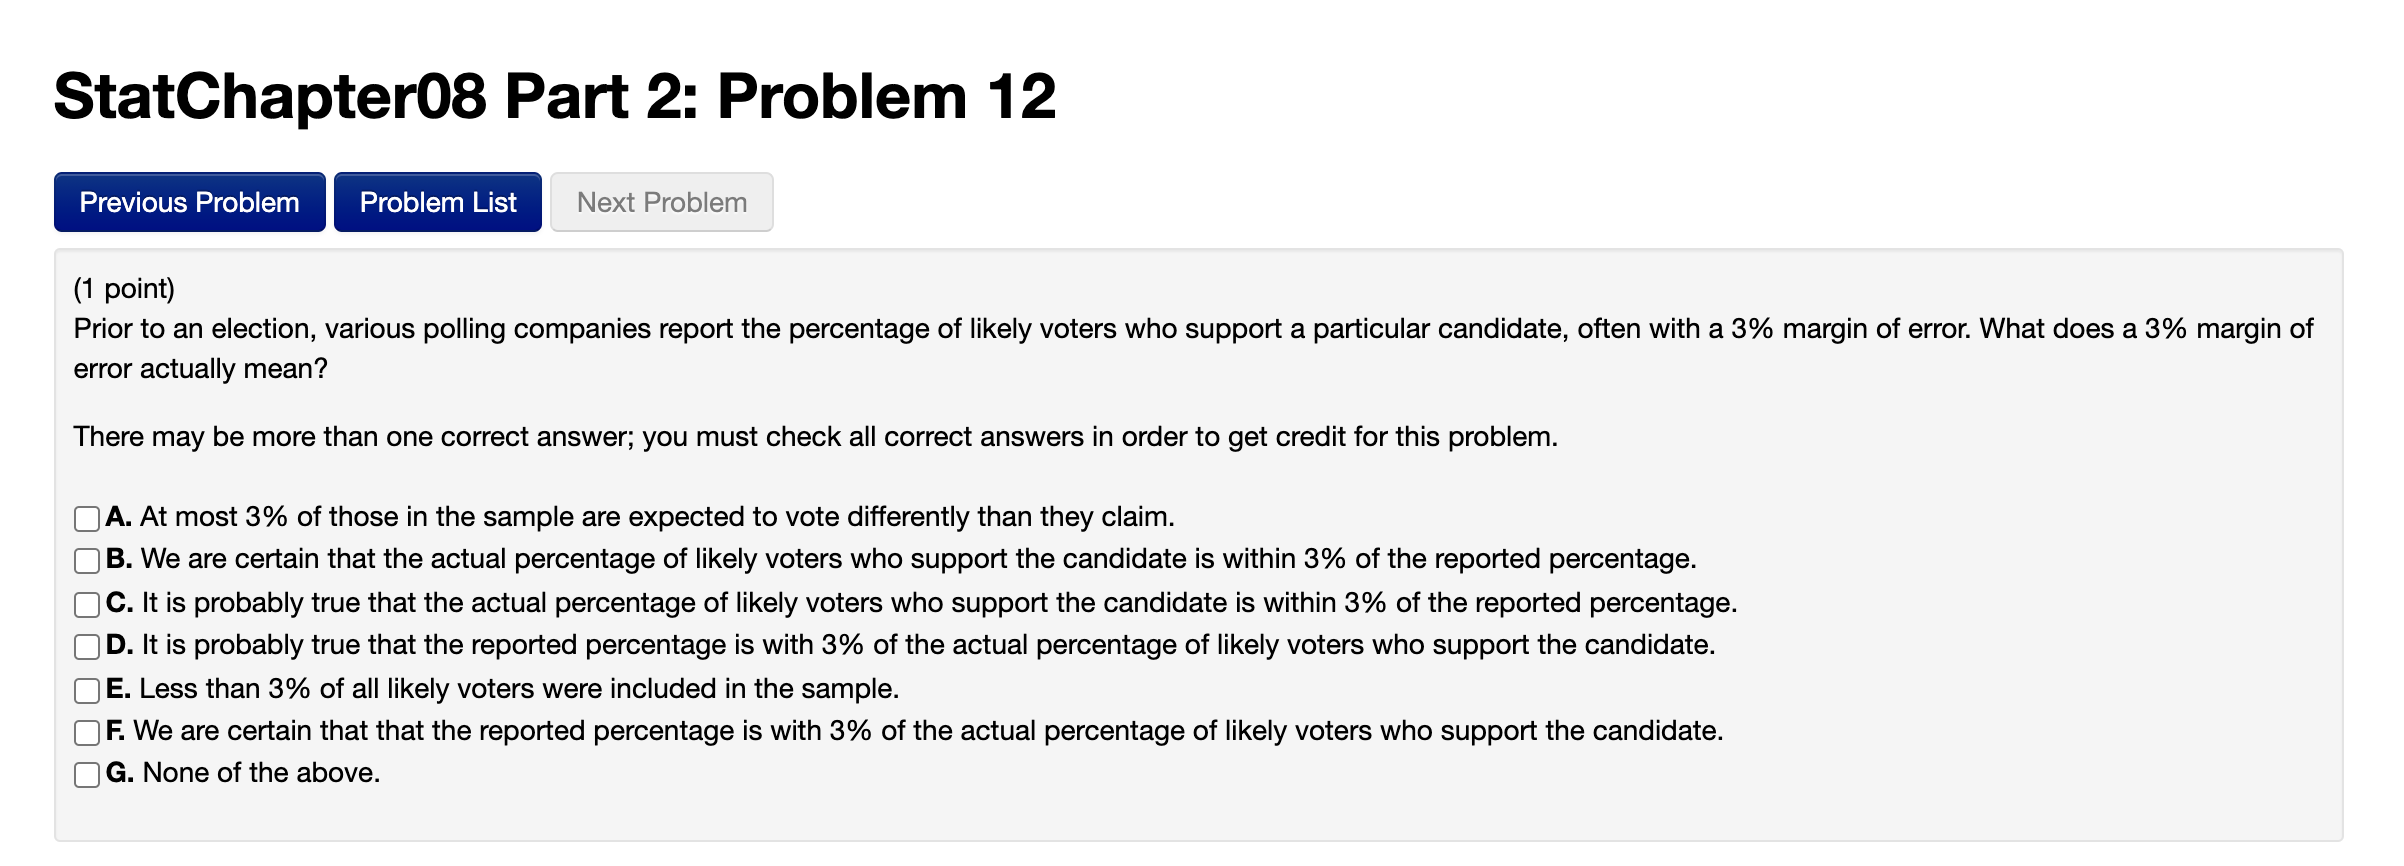Check answer option D about reported percentage

[x=85, y=646]
